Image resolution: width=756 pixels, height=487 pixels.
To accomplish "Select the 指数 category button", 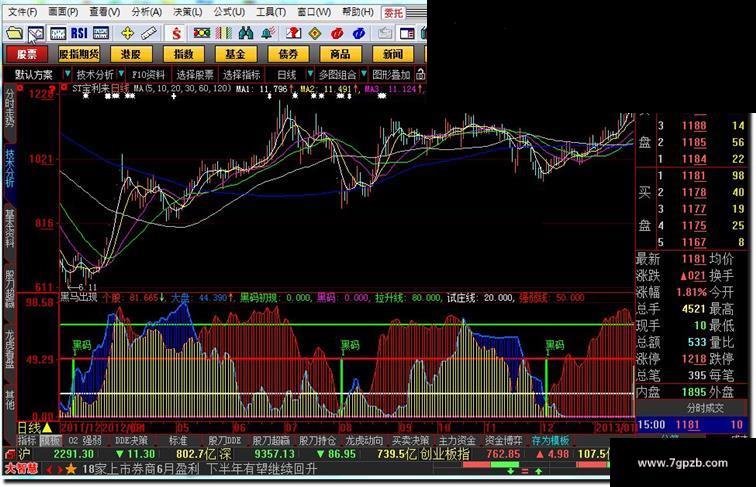I will 184,54.
